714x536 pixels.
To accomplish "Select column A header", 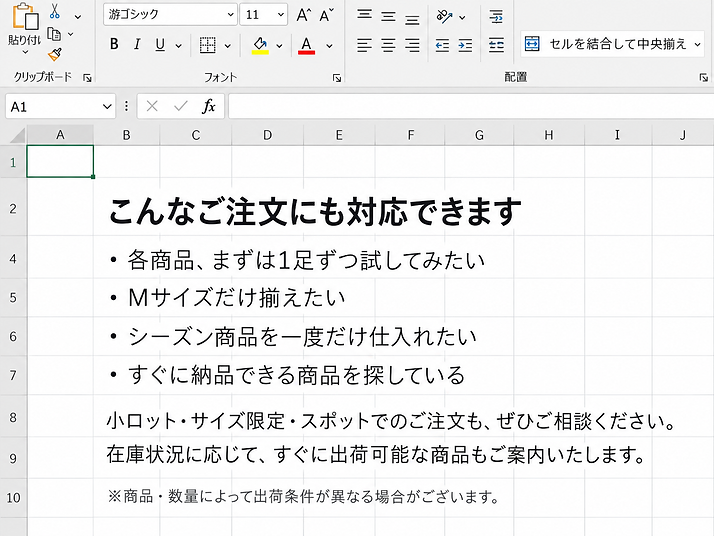I will 60,135.
